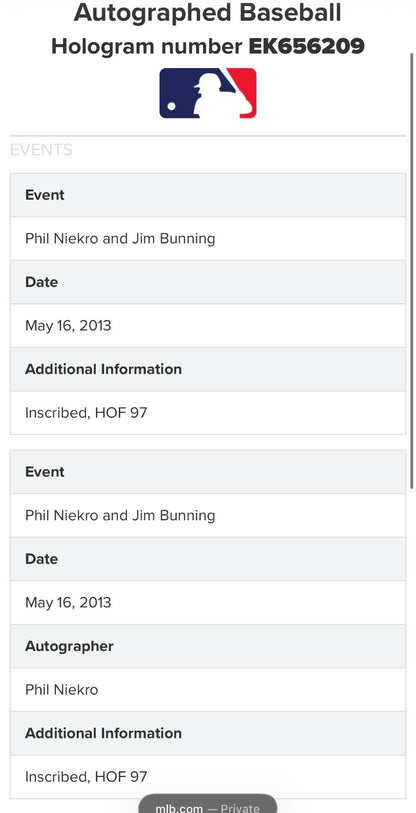Click the MLB logo icon
Image resolution: width=416 pixels, height=813 pixels.
(x=207, y=93)
